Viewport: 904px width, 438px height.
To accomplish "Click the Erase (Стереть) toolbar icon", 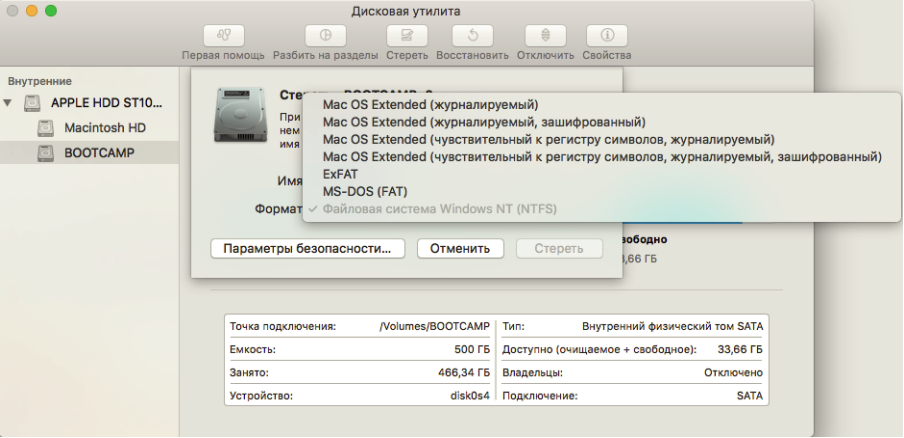I will pos(406,36).
